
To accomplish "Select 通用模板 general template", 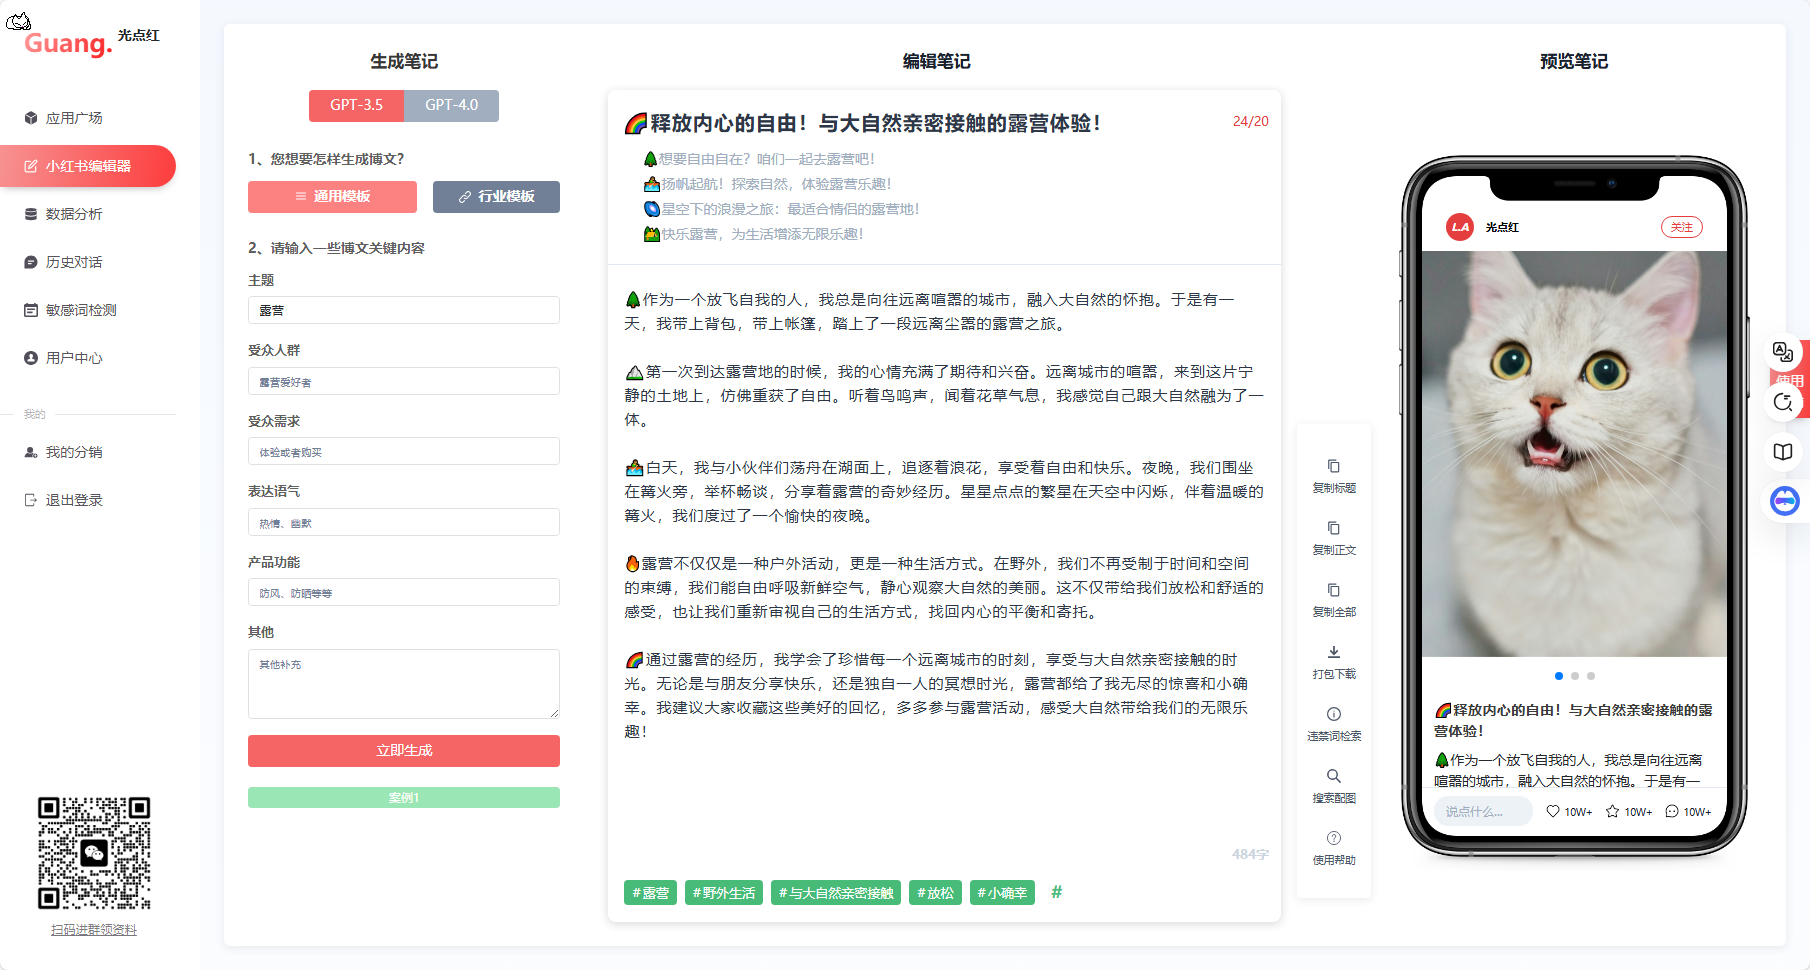I will (332, 197).
